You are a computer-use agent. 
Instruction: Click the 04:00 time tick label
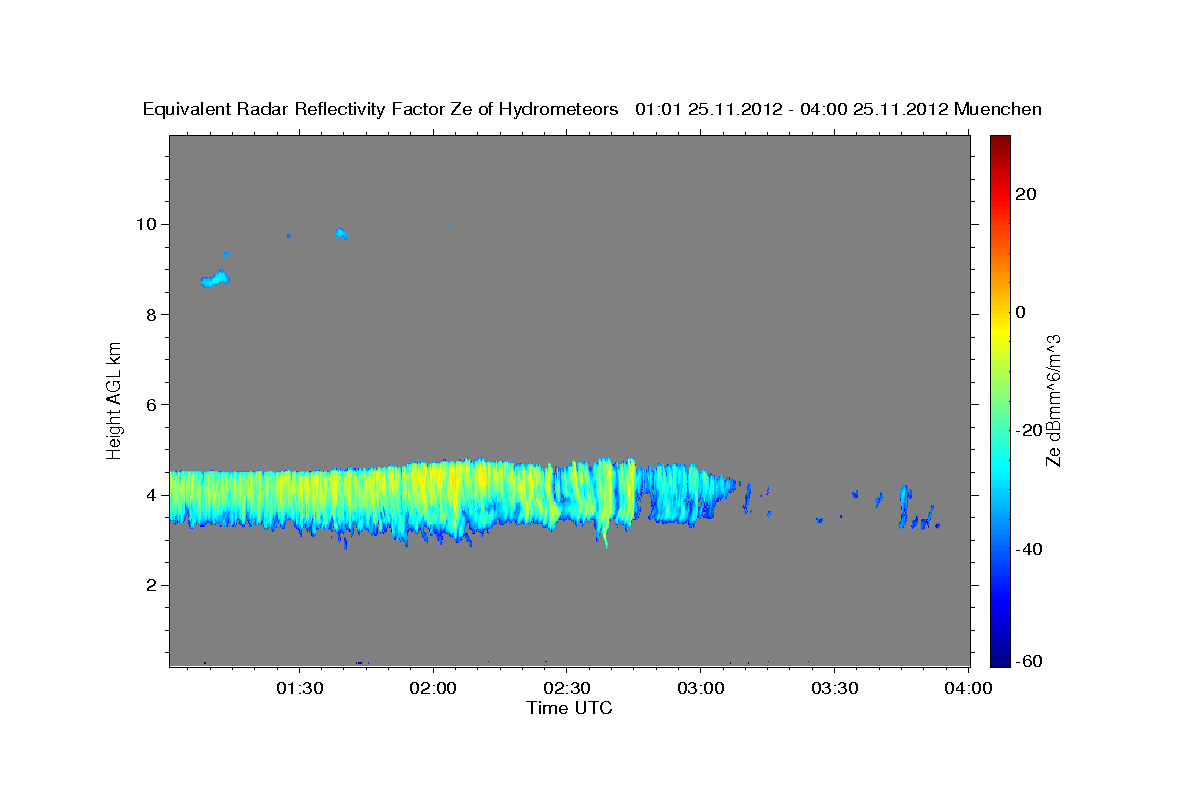968,688
